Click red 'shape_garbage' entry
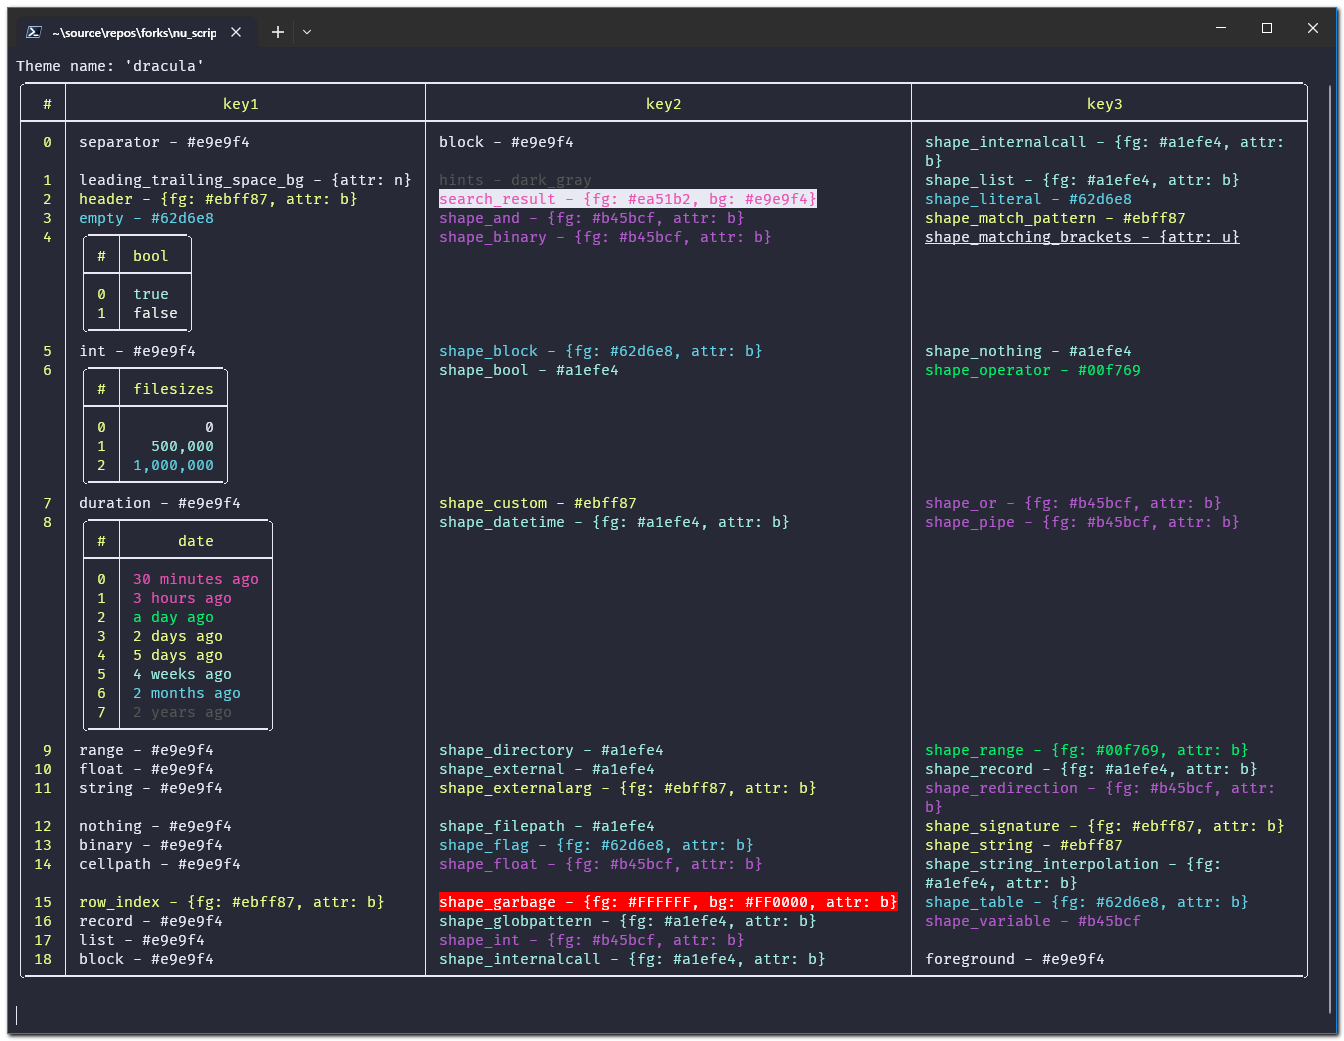1344x1041 pixels. pos(668,902)
